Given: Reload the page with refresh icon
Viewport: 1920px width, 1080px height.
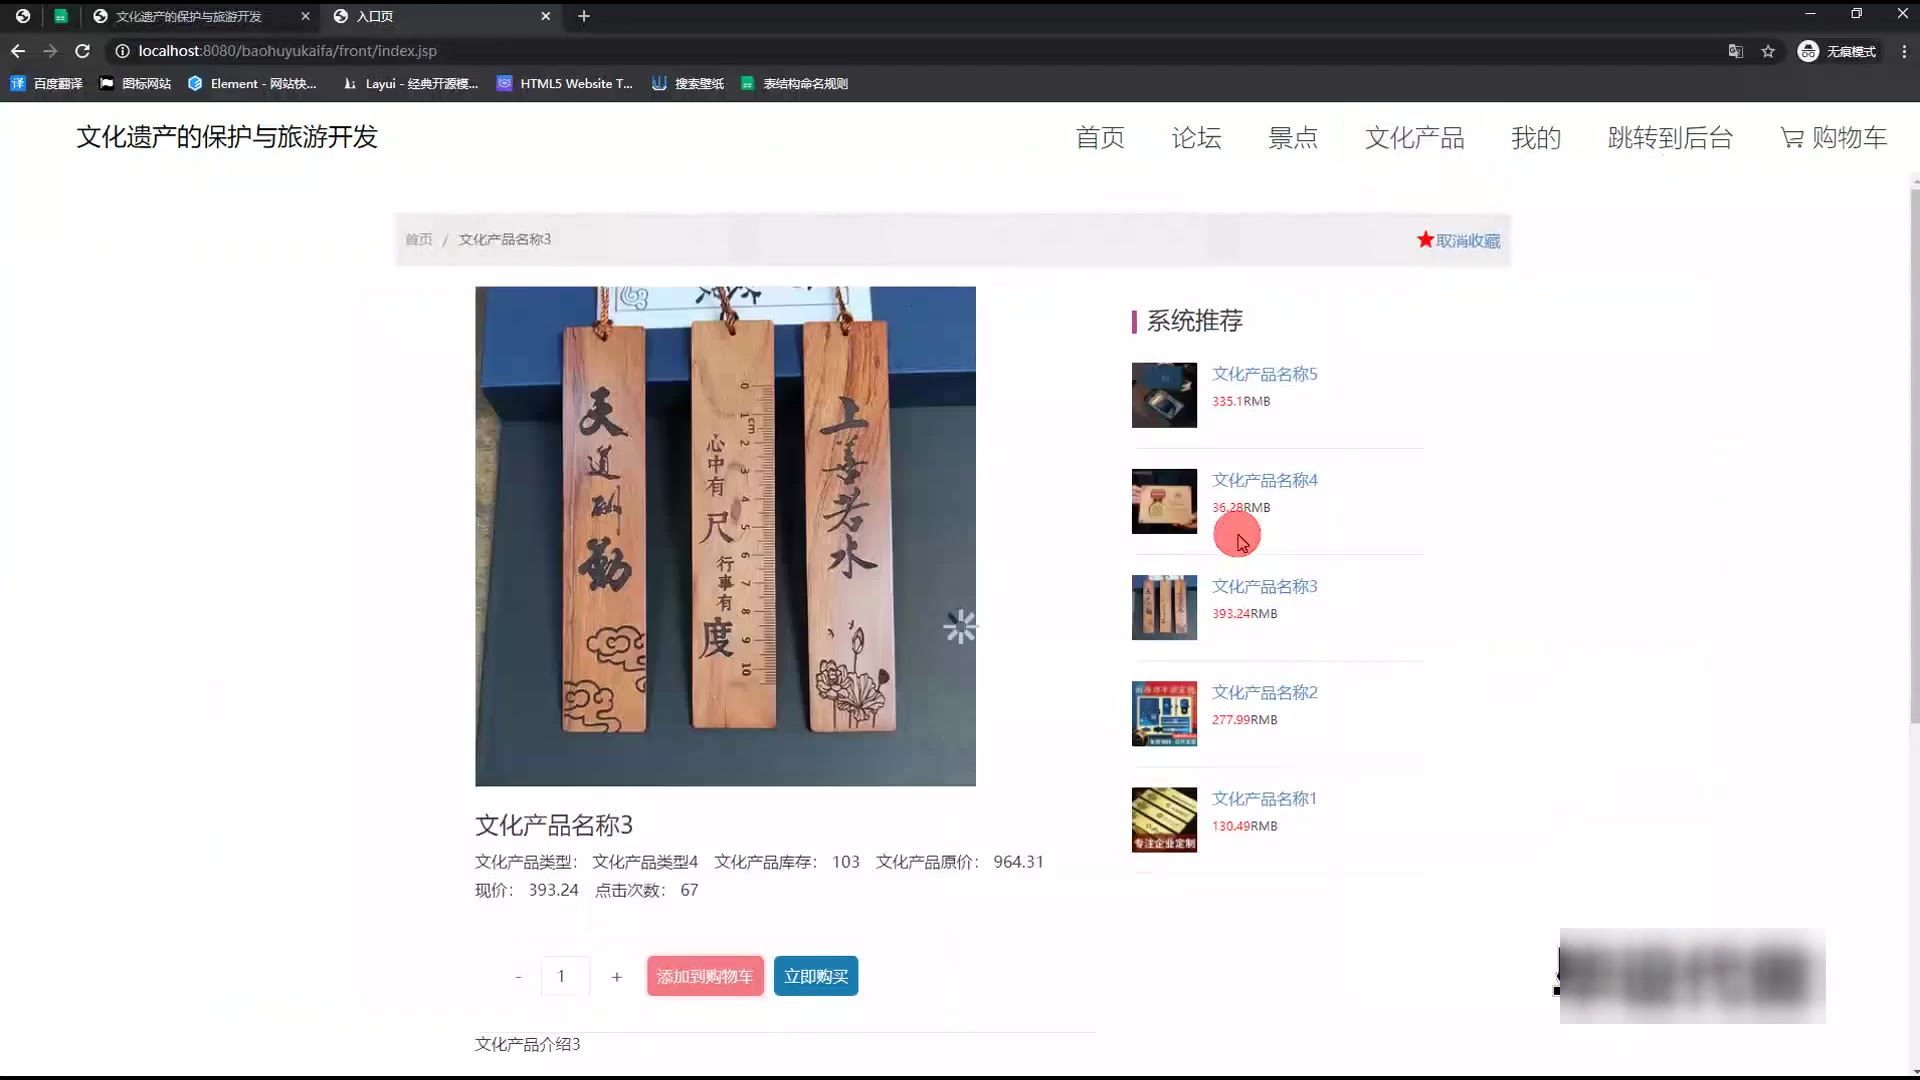Looking at the screenshot, I should [83, 51].
